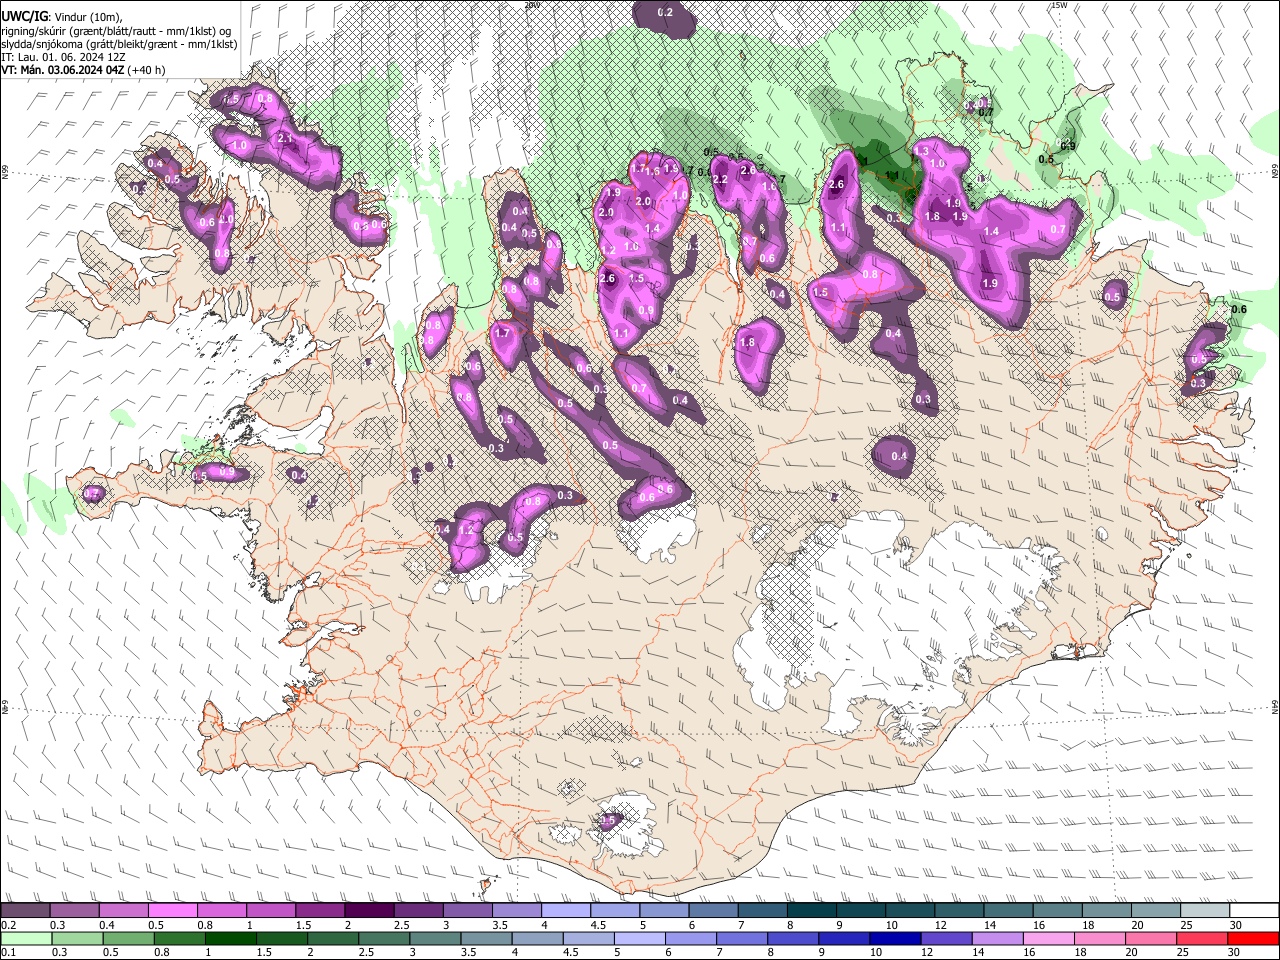
Task: Click the light grey 25–30 snow swatch
Action: pos(1206,911)
